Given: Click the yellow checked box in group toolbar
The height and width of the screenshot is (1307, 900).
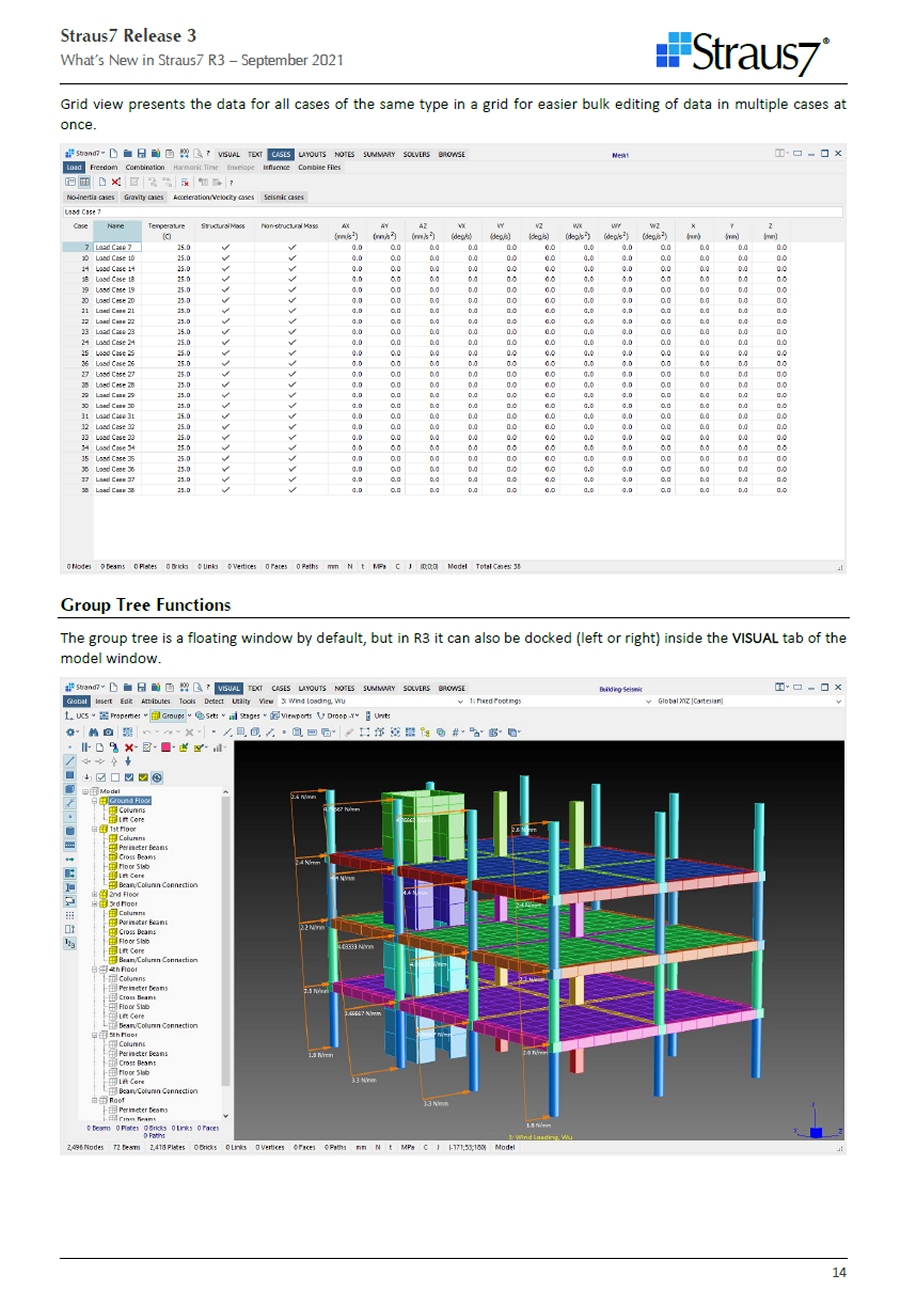Looking at the screenshot, I should (x=143, y=776).
